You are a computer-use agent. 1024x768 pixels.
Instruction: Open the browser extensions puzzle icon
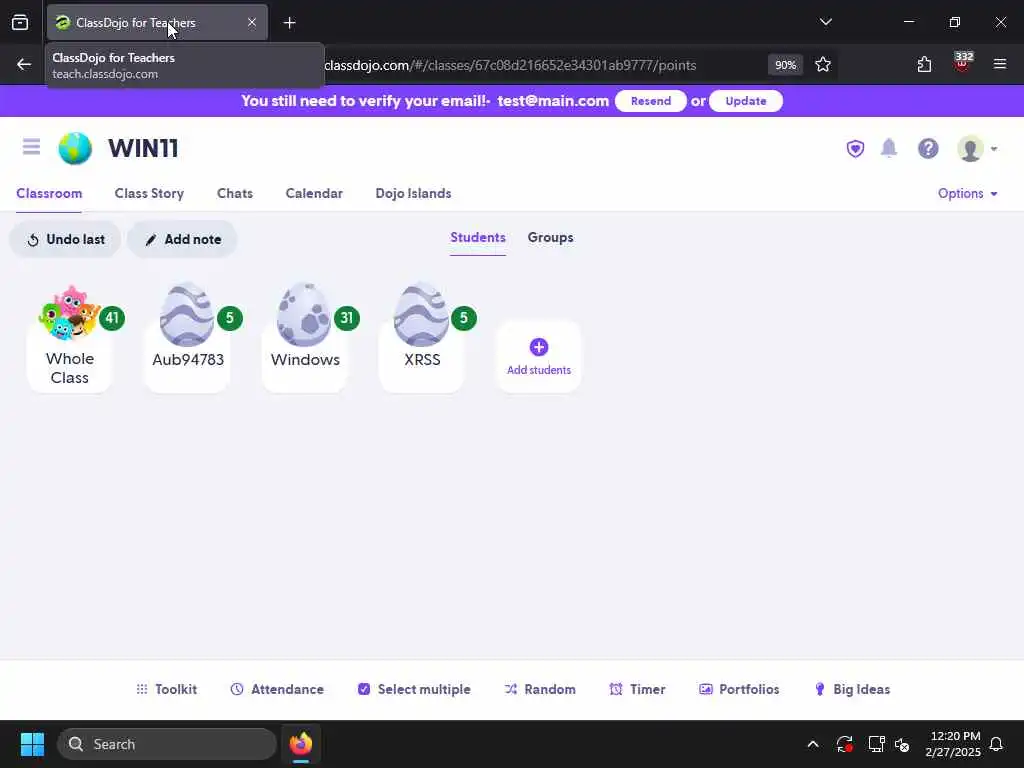[924, 65]
